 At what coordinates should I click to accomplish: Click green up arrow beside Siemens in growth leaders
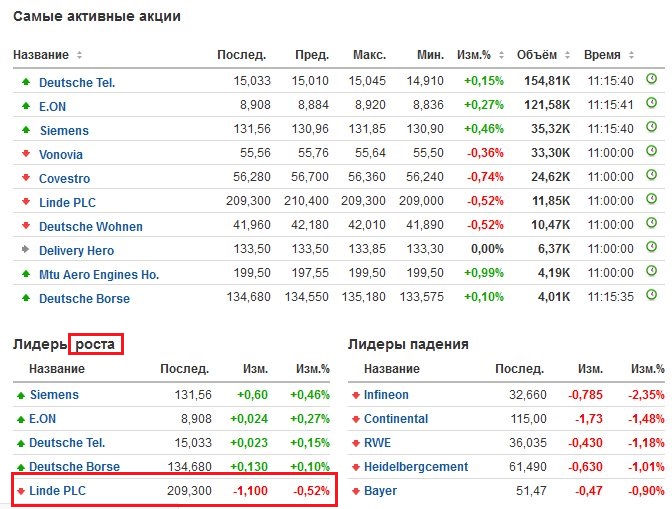(21, 395)
